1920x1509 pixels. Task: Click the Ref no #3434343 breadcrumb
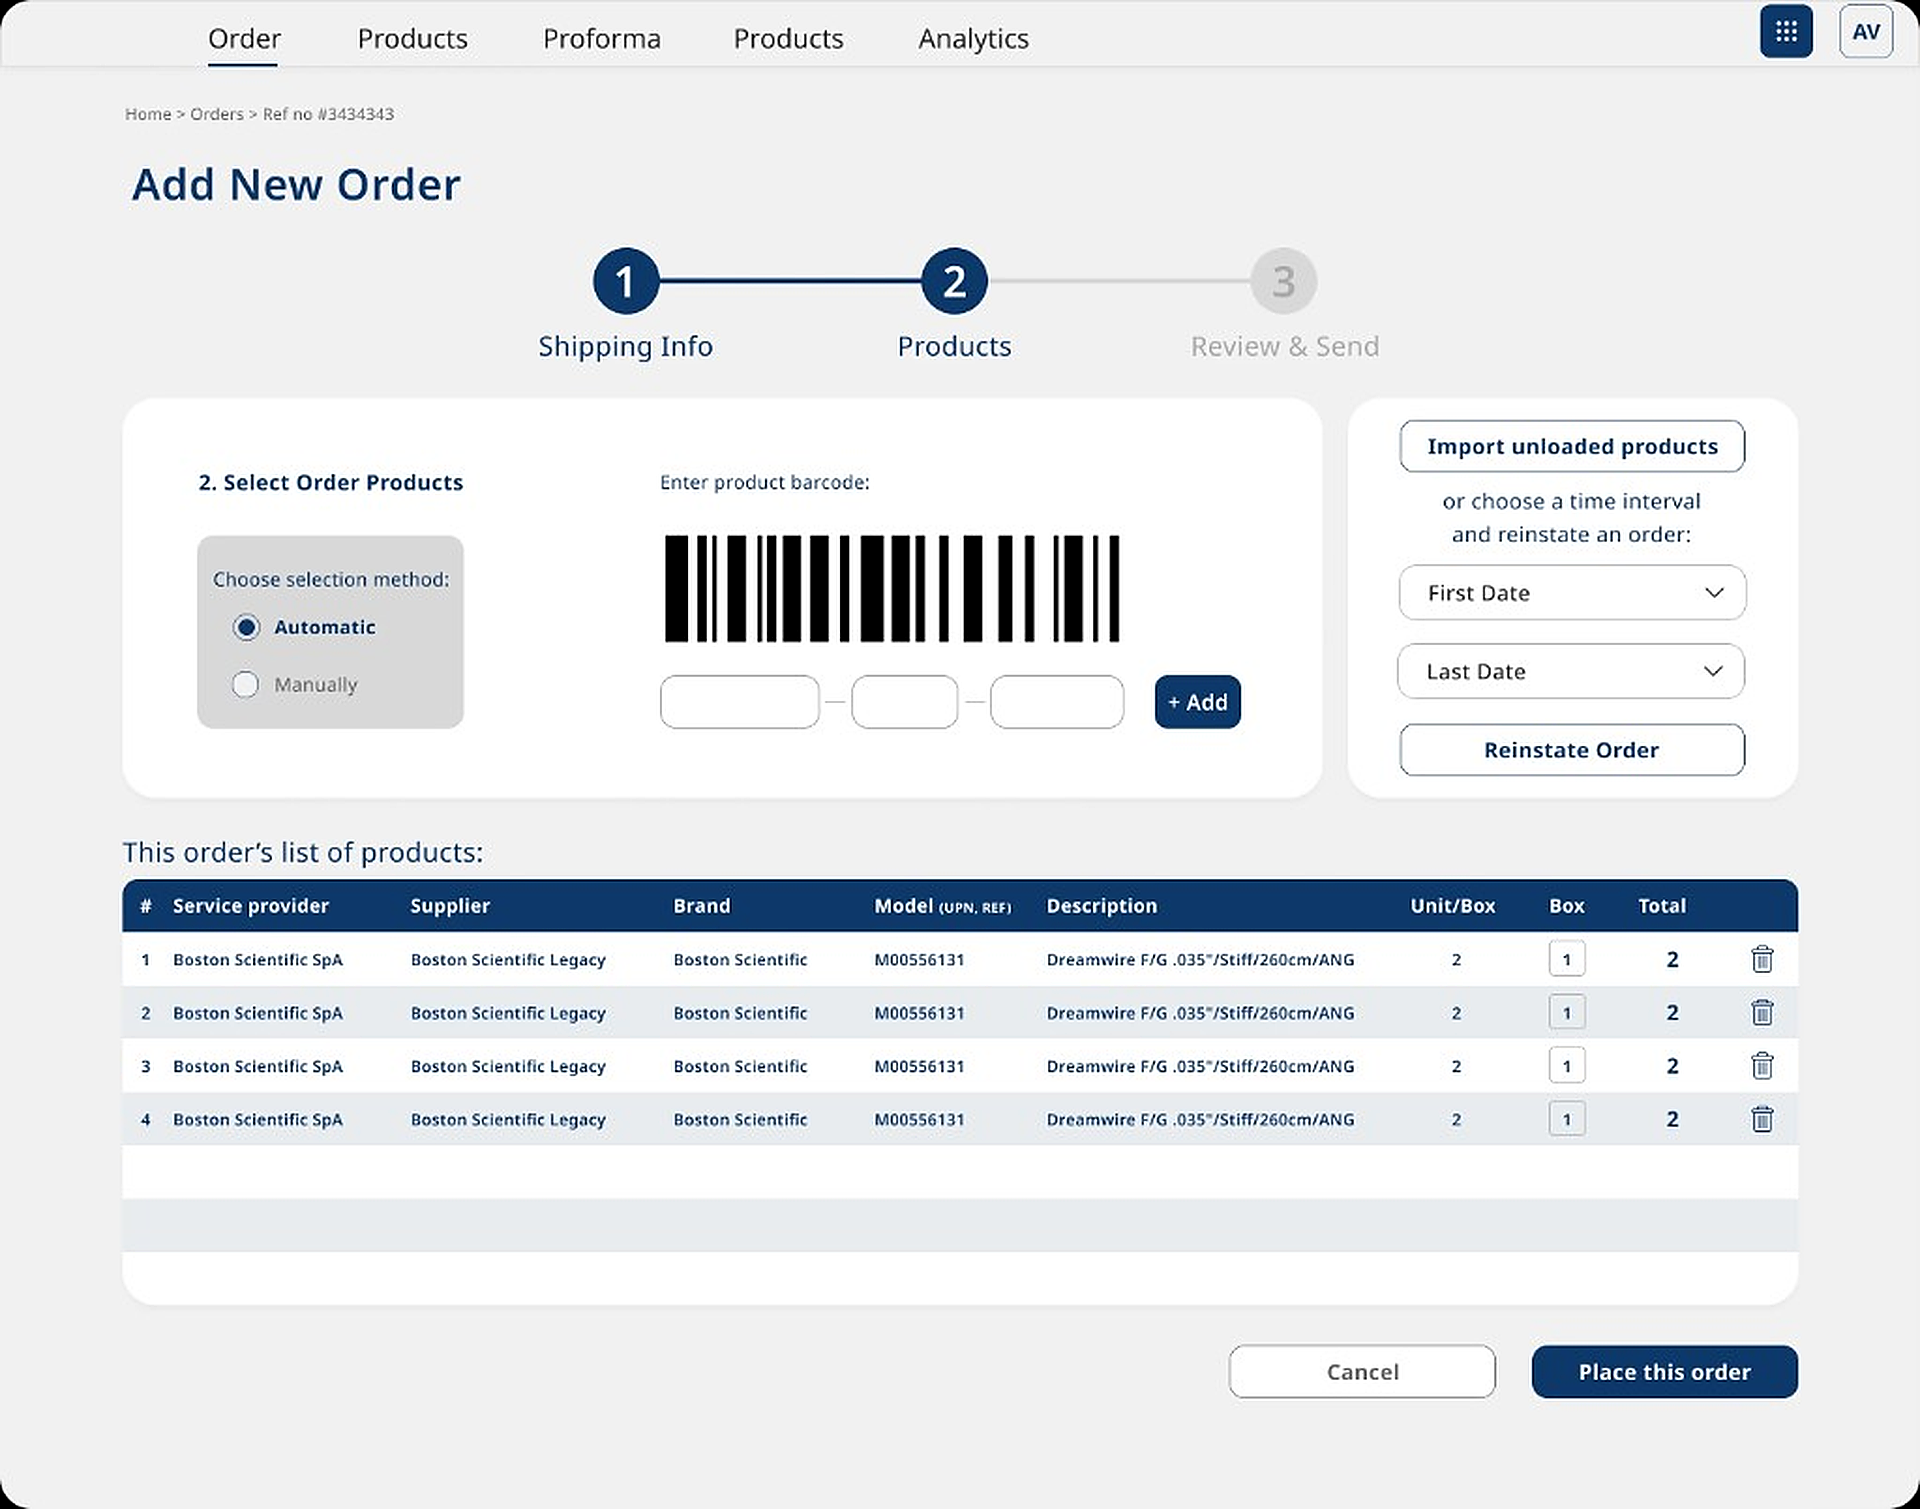pyautogui.click(x=328, y=114)
